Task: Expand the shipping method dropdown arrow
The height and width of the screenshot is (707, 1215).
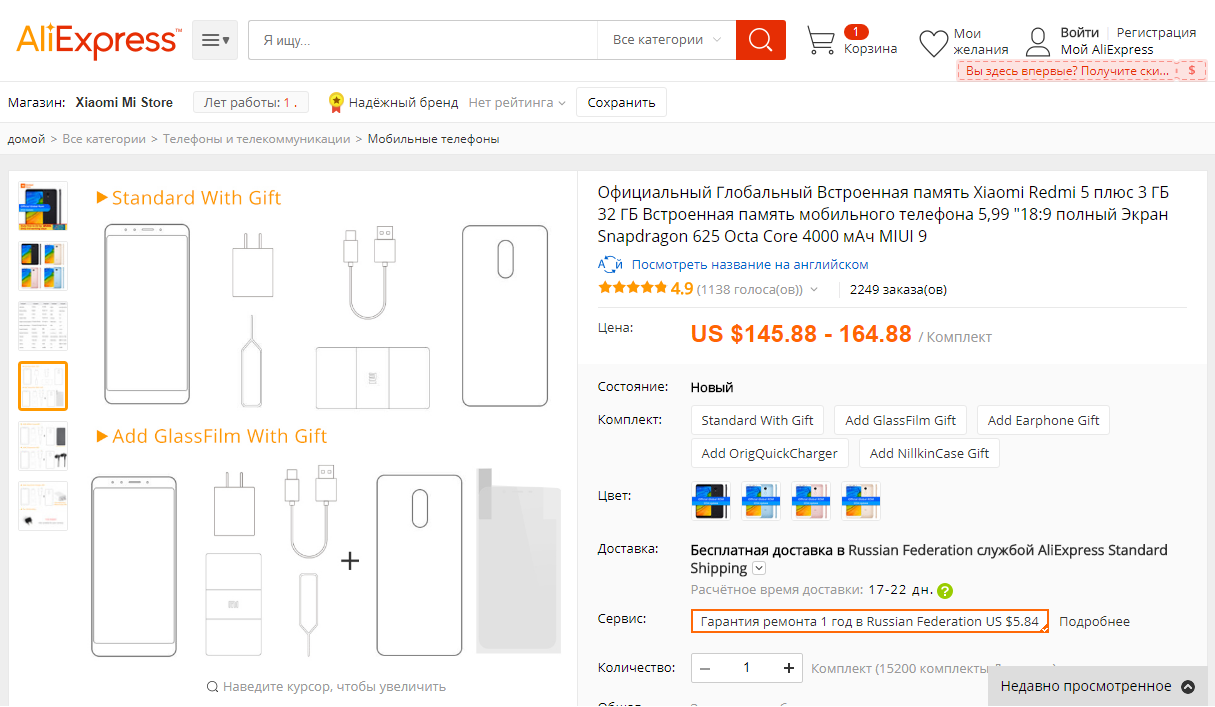Action: click(759, 568)
